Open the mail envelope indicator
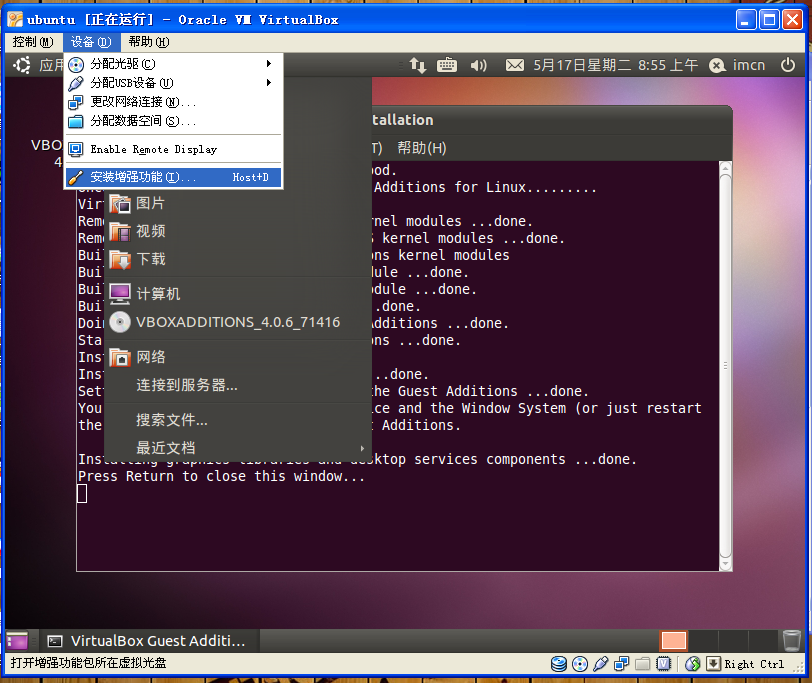 [x=514, y=65]
